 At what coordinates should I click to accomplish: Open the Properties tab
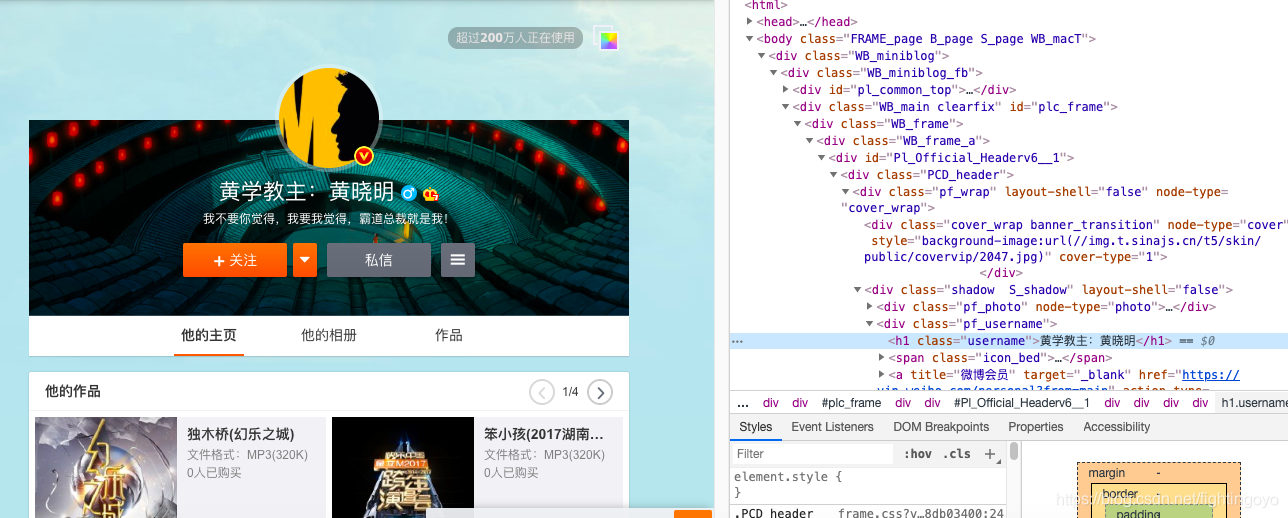click(1036, 427)
